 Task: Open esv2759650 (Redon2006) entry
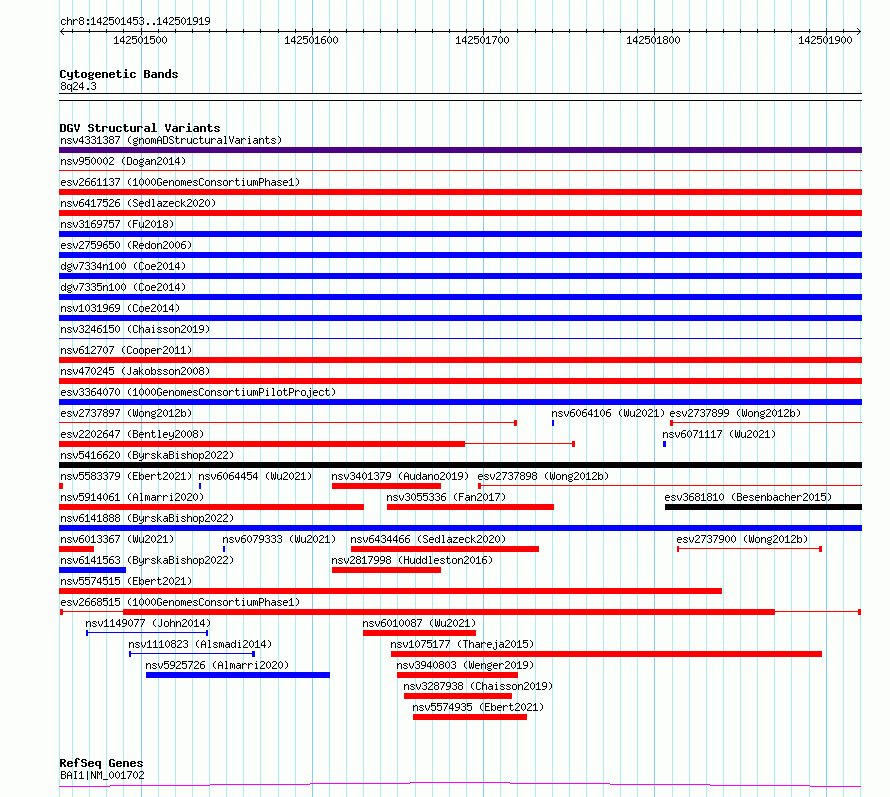coord(126,245)
